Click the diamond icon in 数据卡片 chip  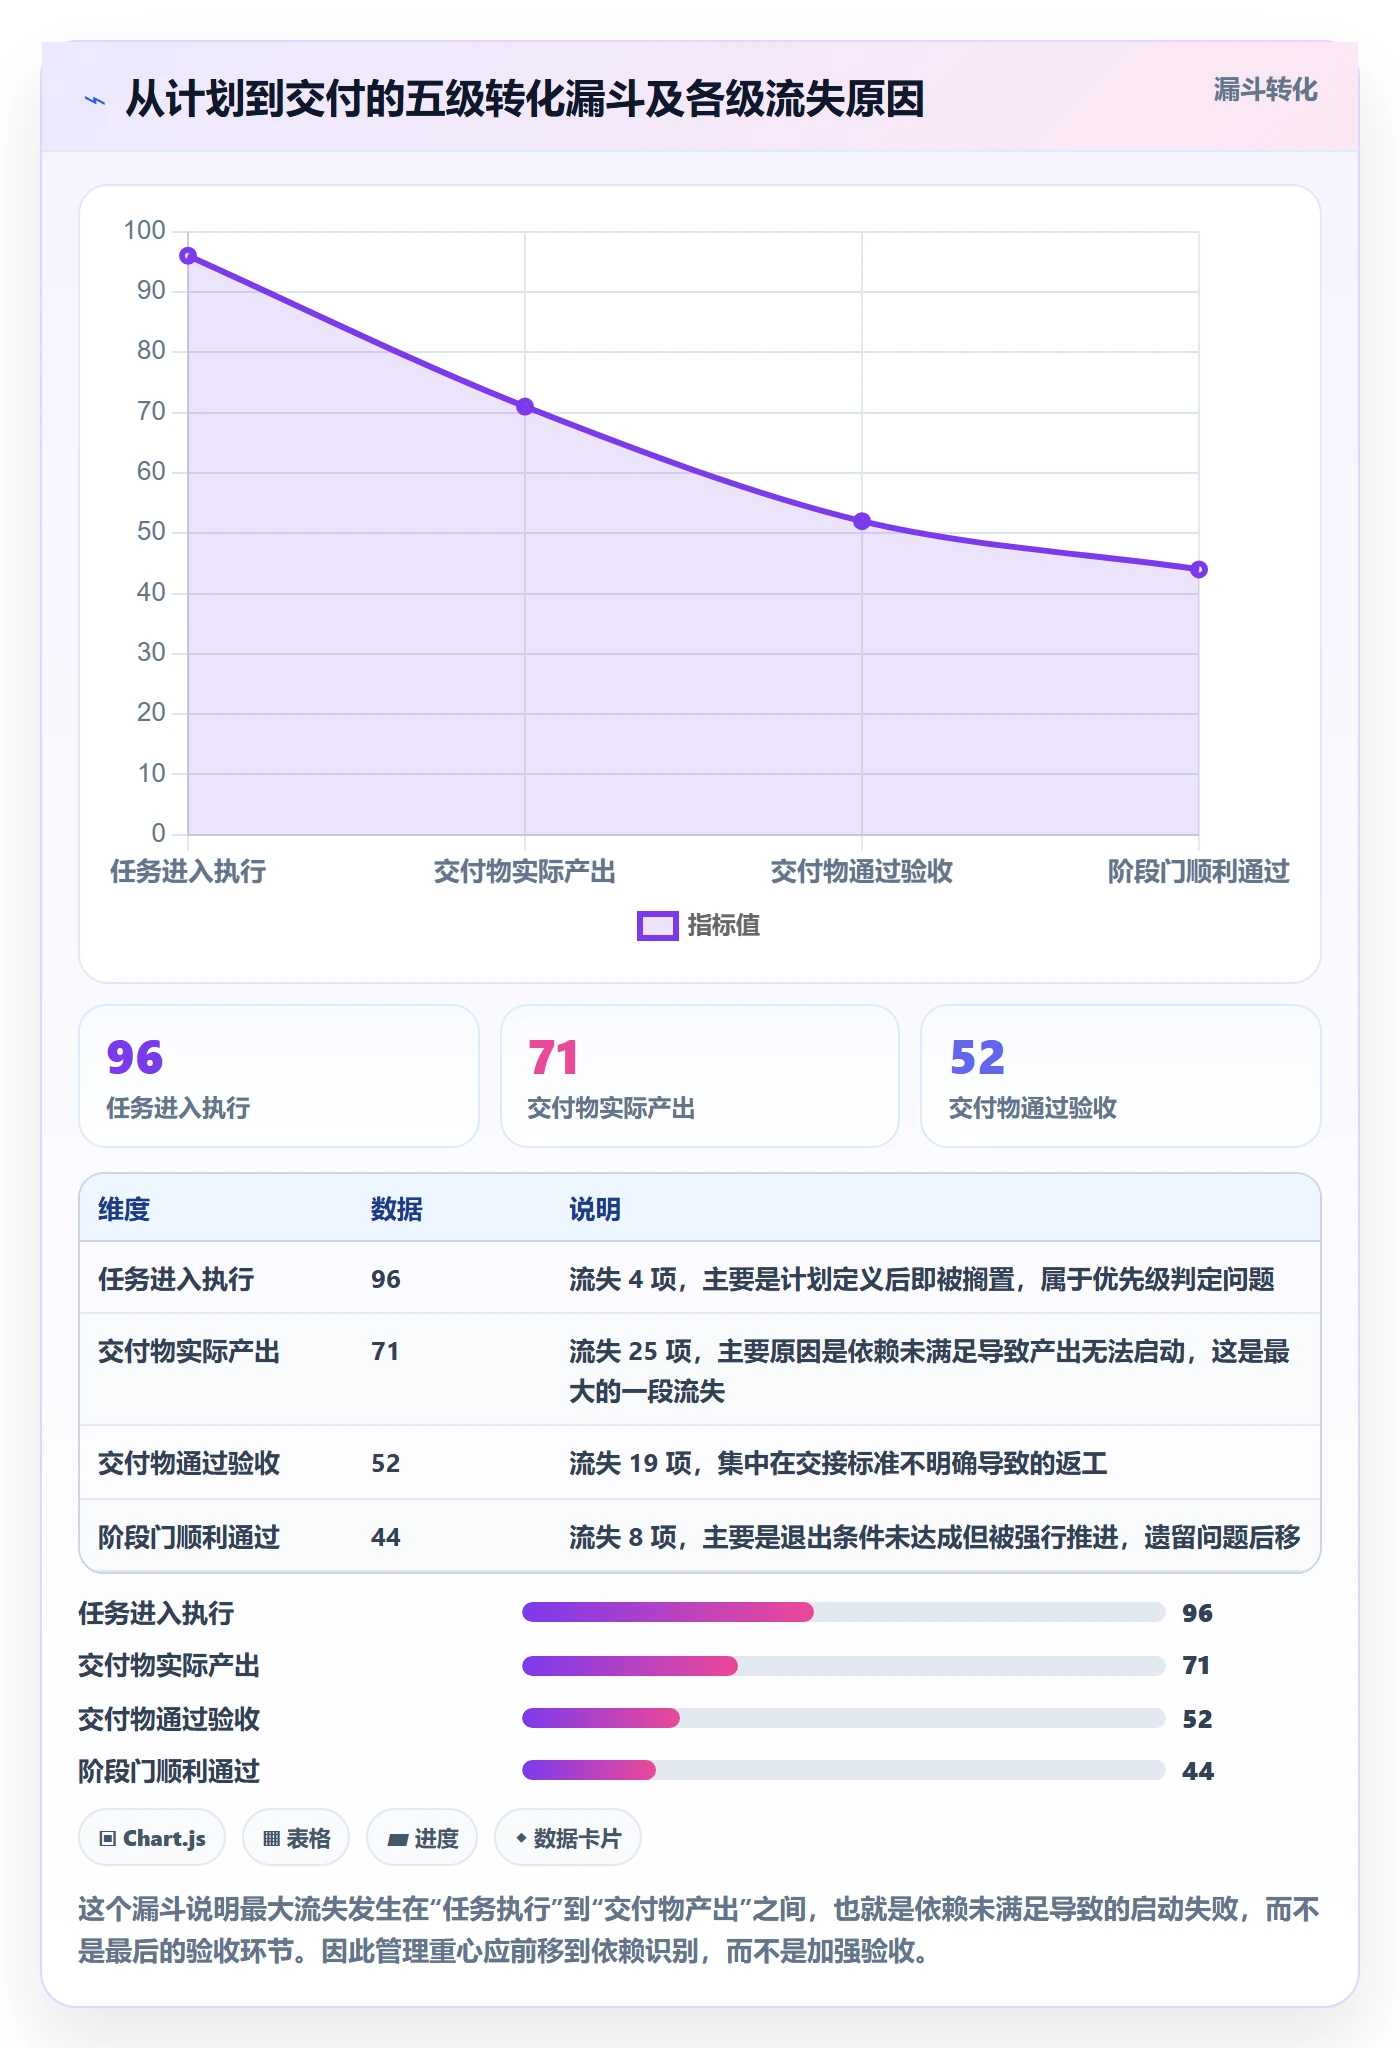click(x=521, y=1838)
